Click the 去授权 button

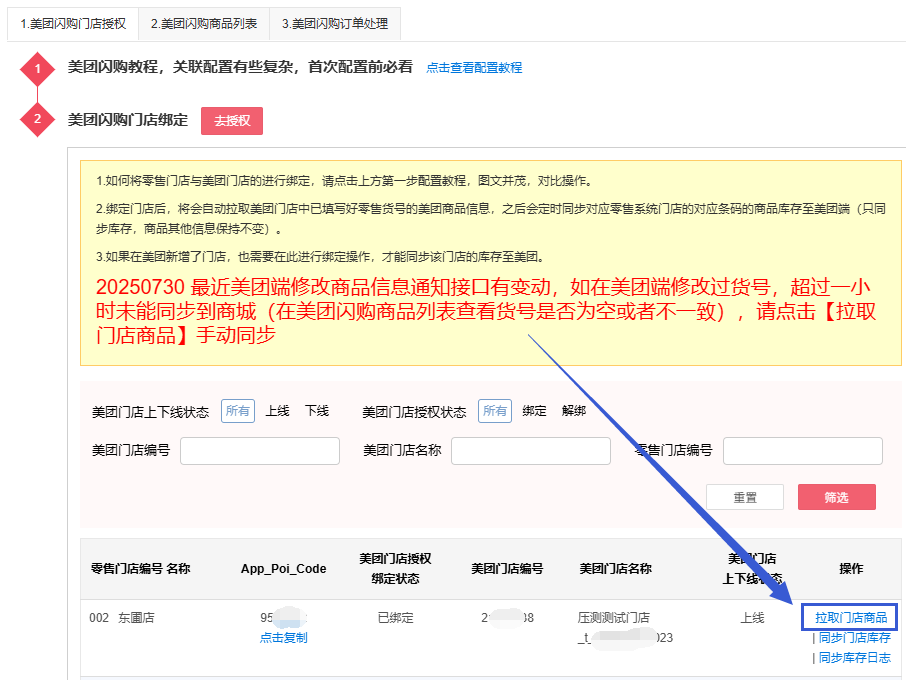(232, 121)
